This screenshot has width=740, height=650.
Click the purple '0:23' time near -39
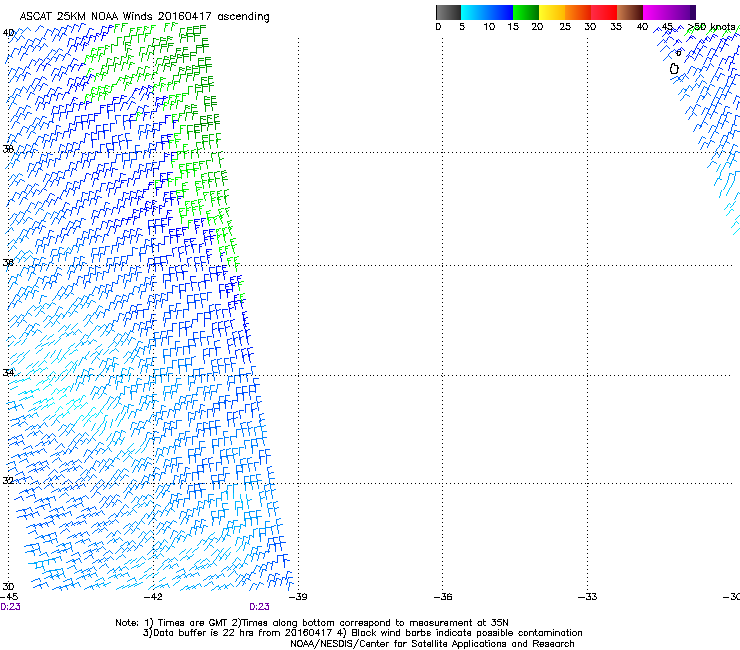tap(260, 607)
